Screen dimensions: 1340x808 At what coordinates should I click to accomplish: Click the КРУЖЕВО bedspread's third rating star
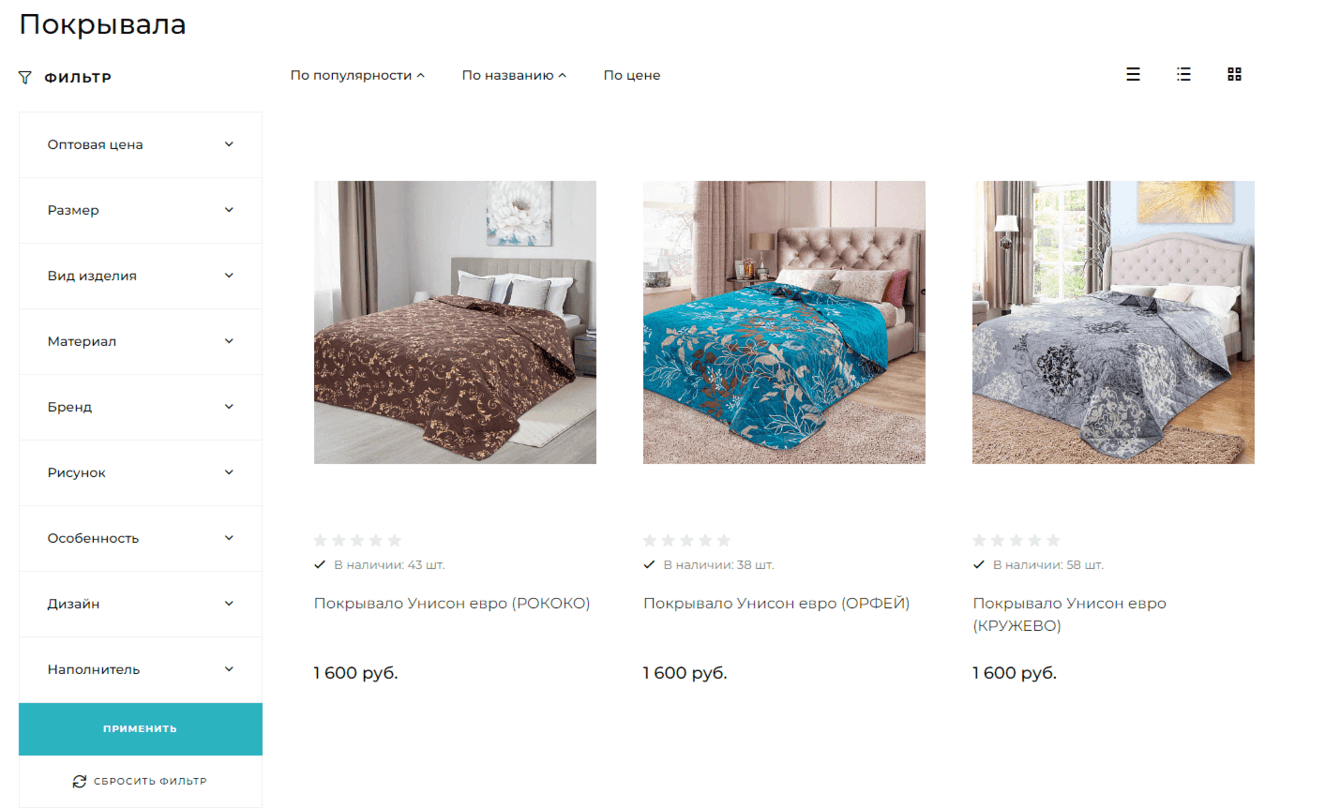1016,540
